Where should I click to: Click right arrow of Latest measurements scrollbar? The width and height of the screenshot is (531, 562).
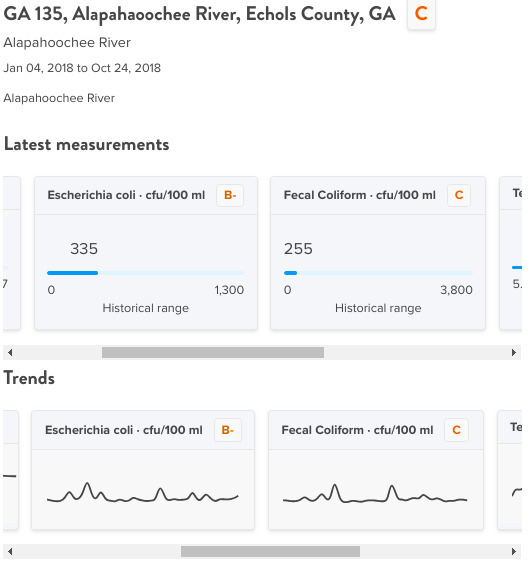(x=513, y=352)
